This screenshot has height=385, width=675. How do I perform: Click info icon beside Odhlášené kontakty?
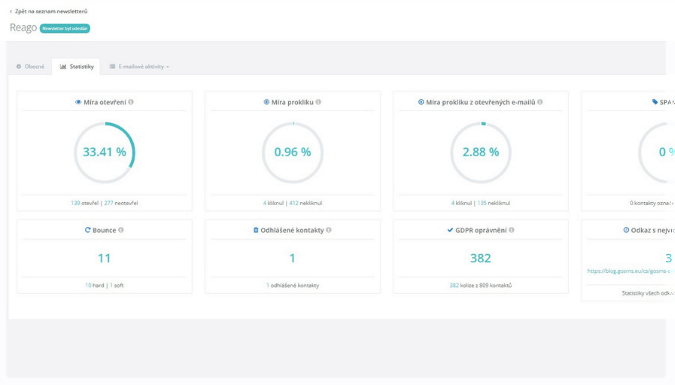tap(329, 230)
